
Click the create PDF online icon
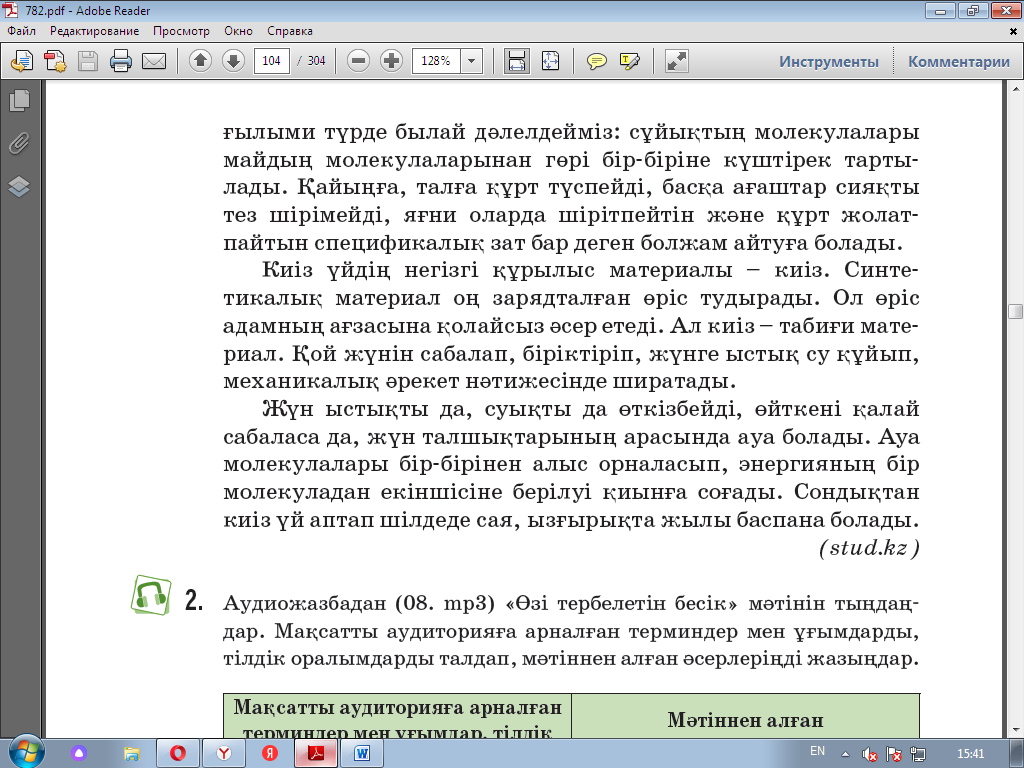click(22, 61)
